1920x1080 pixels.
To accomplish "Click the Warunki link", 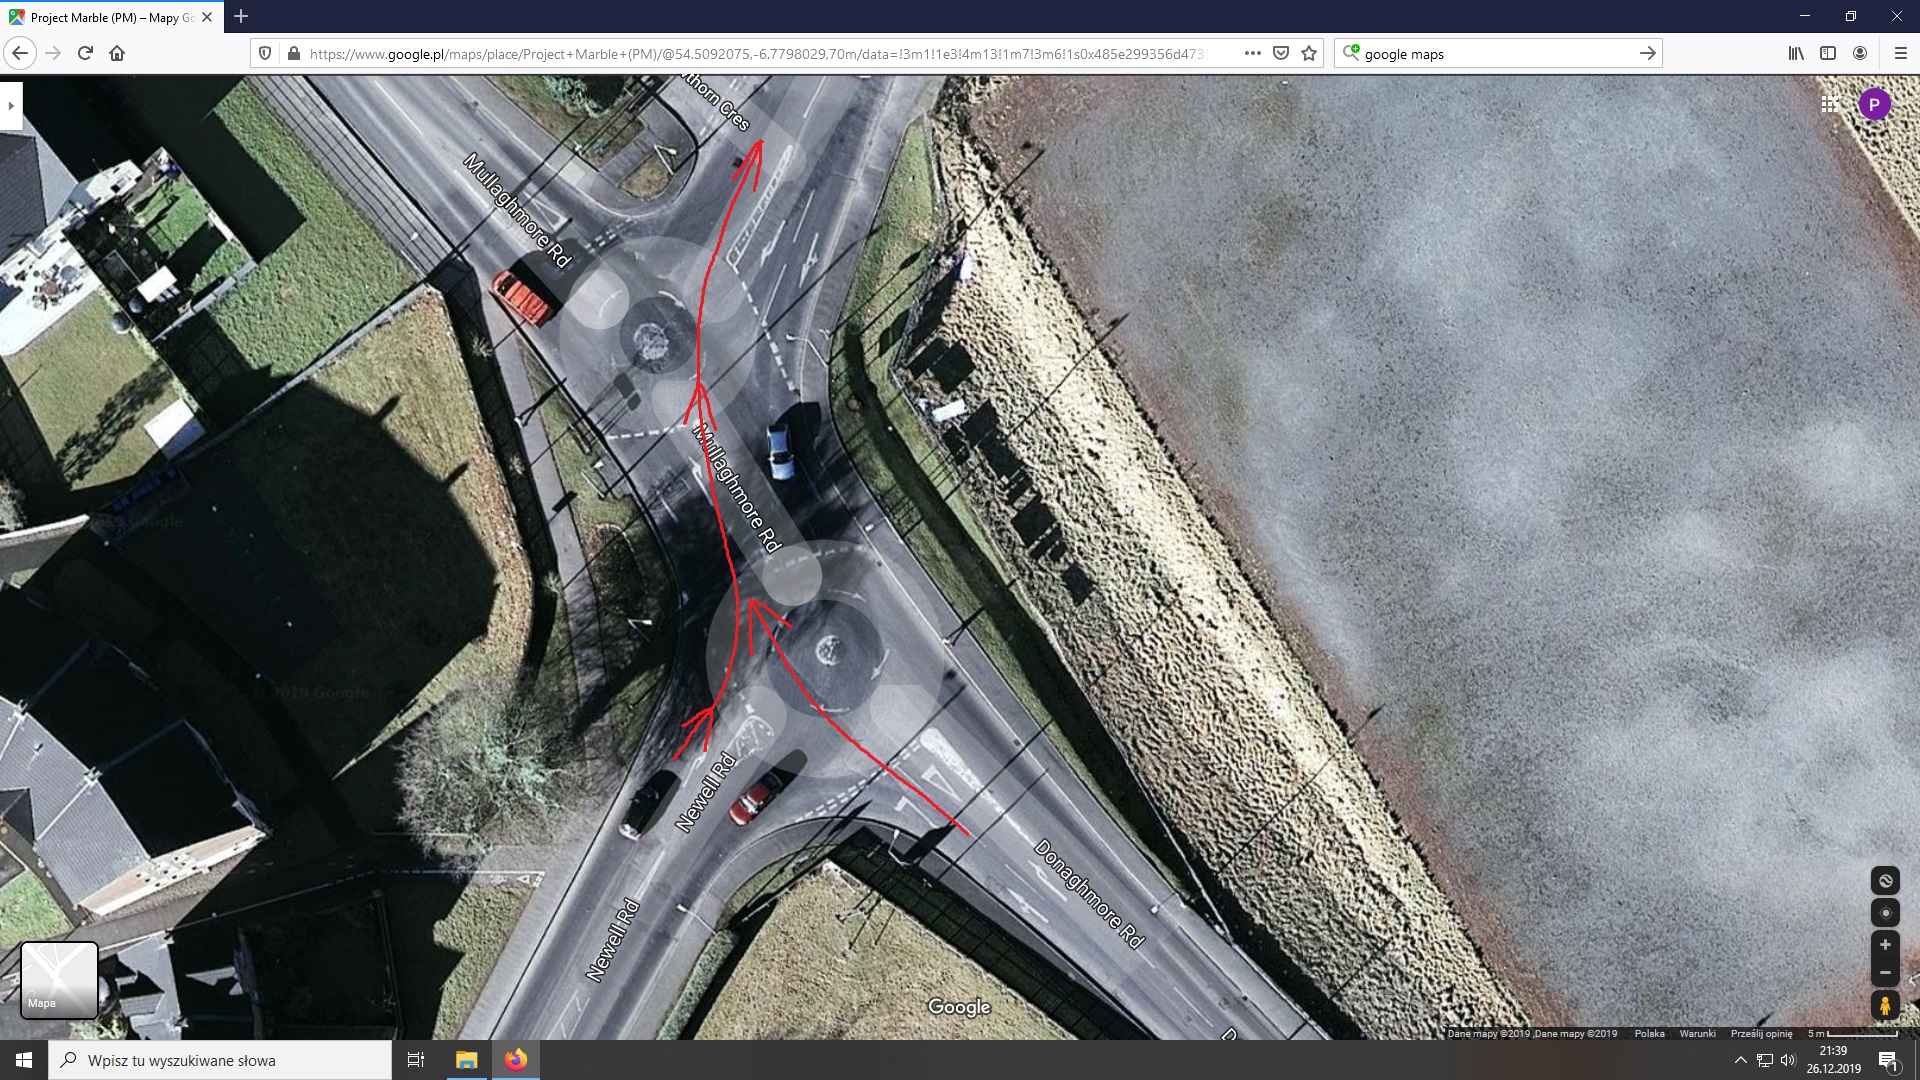I will pyautogui.click(x=1697, y=1034).
